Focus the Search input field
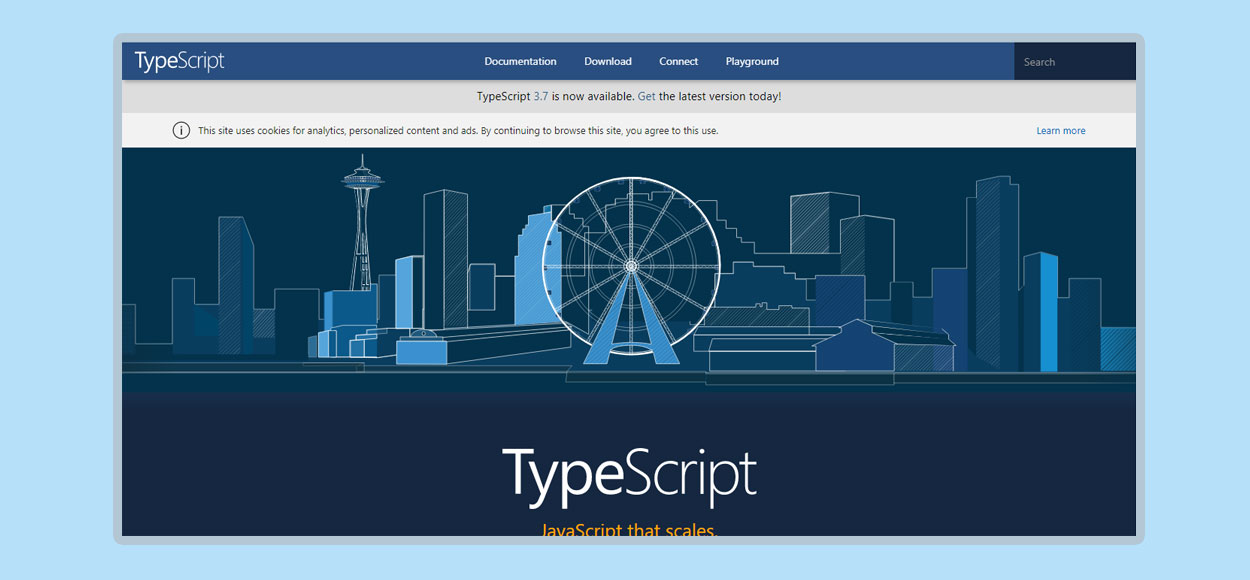Viewport: 1250px width, 580px height. (1075, 62)
